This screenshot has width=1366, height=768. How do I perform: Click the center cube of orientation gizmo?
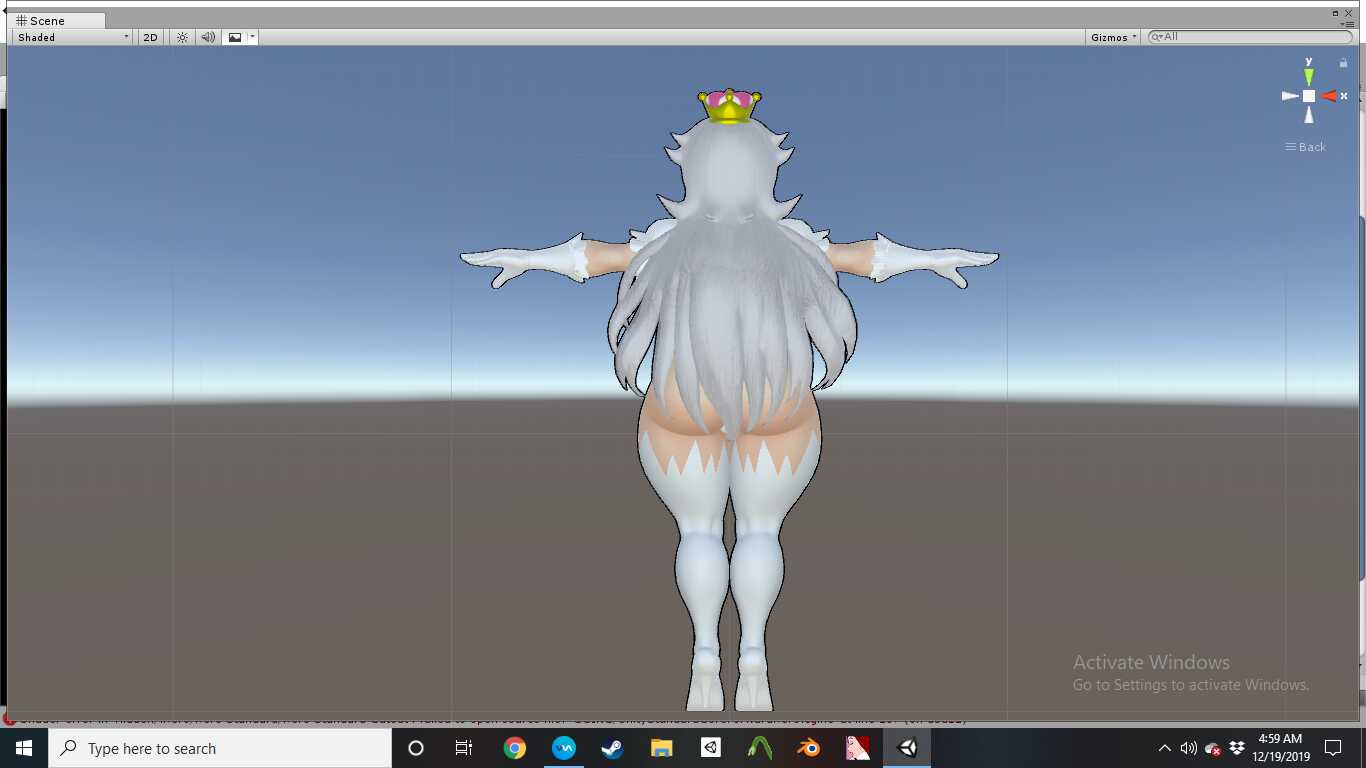click(1309, 96)
